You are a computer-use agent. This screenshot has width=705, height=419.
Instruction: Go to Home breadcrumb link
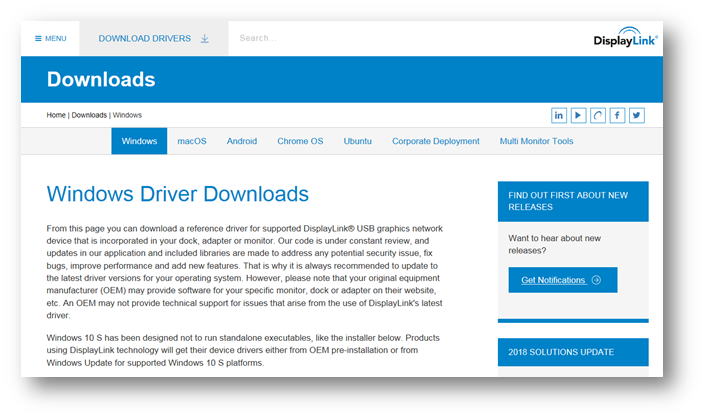pos(56,115)
